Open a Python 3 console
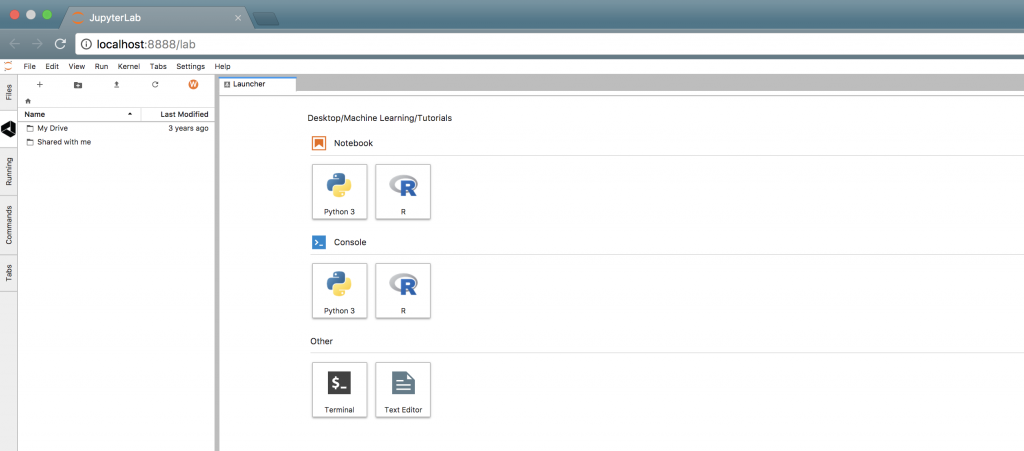The width and height of the screenshot is (1024, 451). [x=339, y=290]
